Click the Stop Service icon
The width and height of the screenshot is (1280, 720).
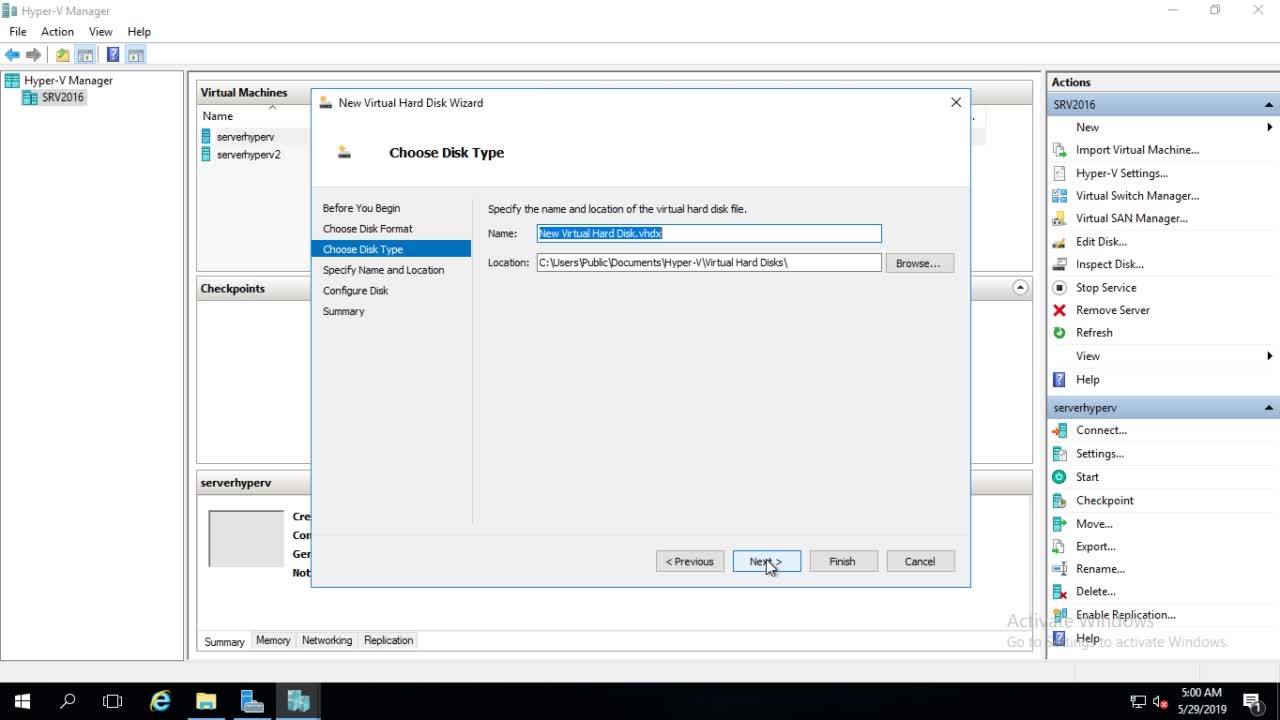click(1059, 287)
